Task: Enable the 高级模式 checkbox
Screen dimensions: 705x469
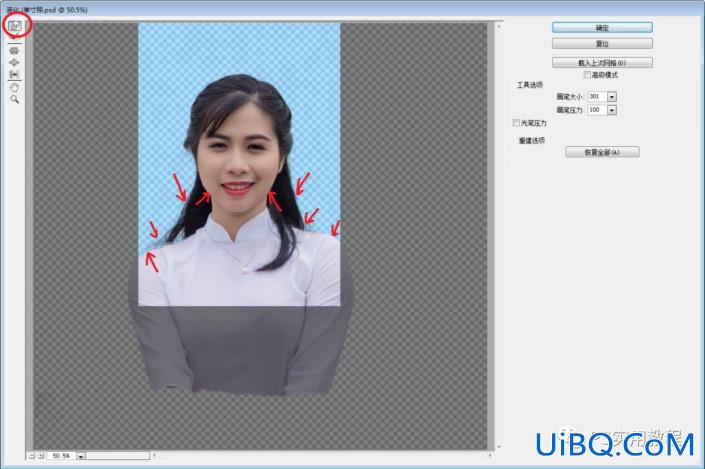Action: 587,75
